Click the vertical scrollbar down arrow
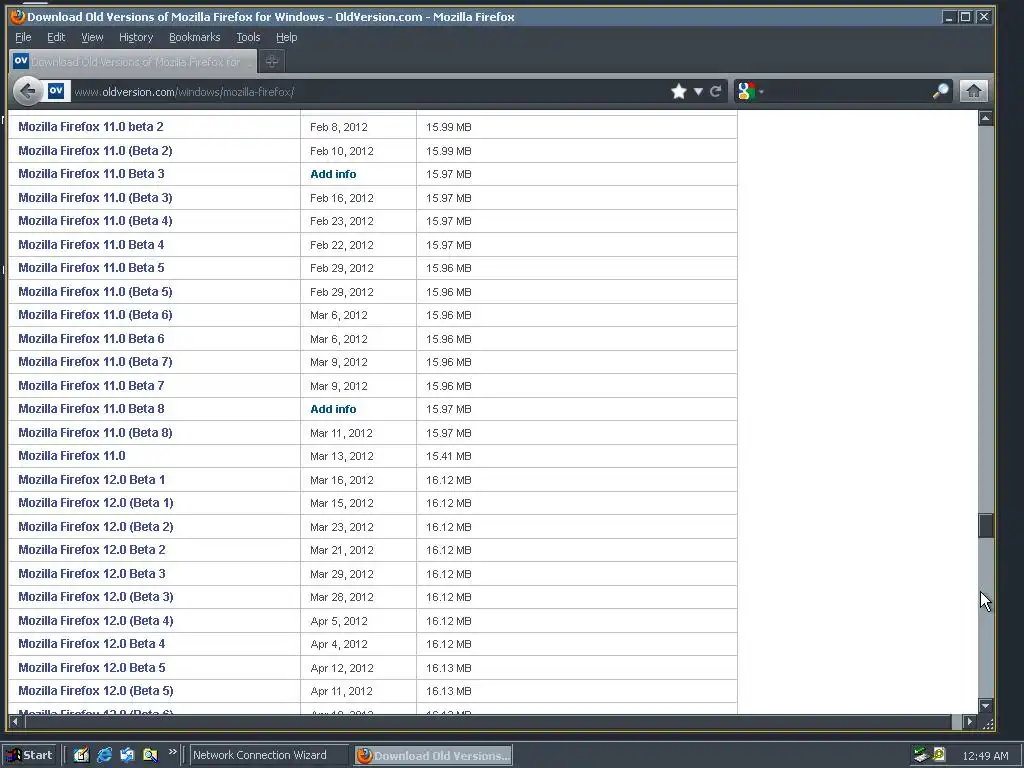This screenshot has height=768, width=1024. point(986,706)
